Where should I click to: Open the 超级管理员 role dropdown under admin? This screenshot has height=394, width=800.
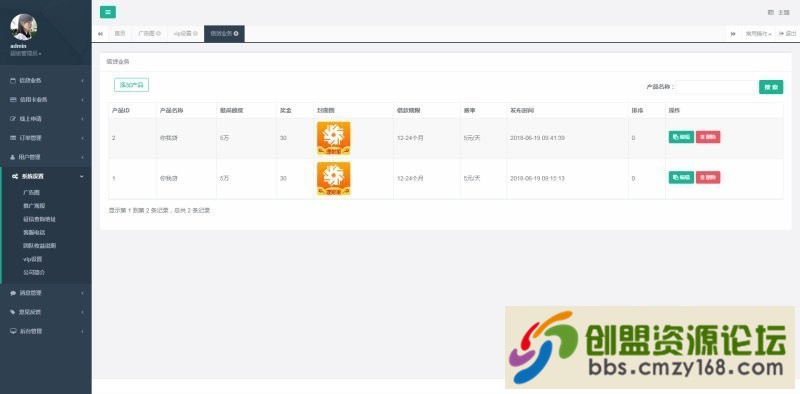[26, 53]
